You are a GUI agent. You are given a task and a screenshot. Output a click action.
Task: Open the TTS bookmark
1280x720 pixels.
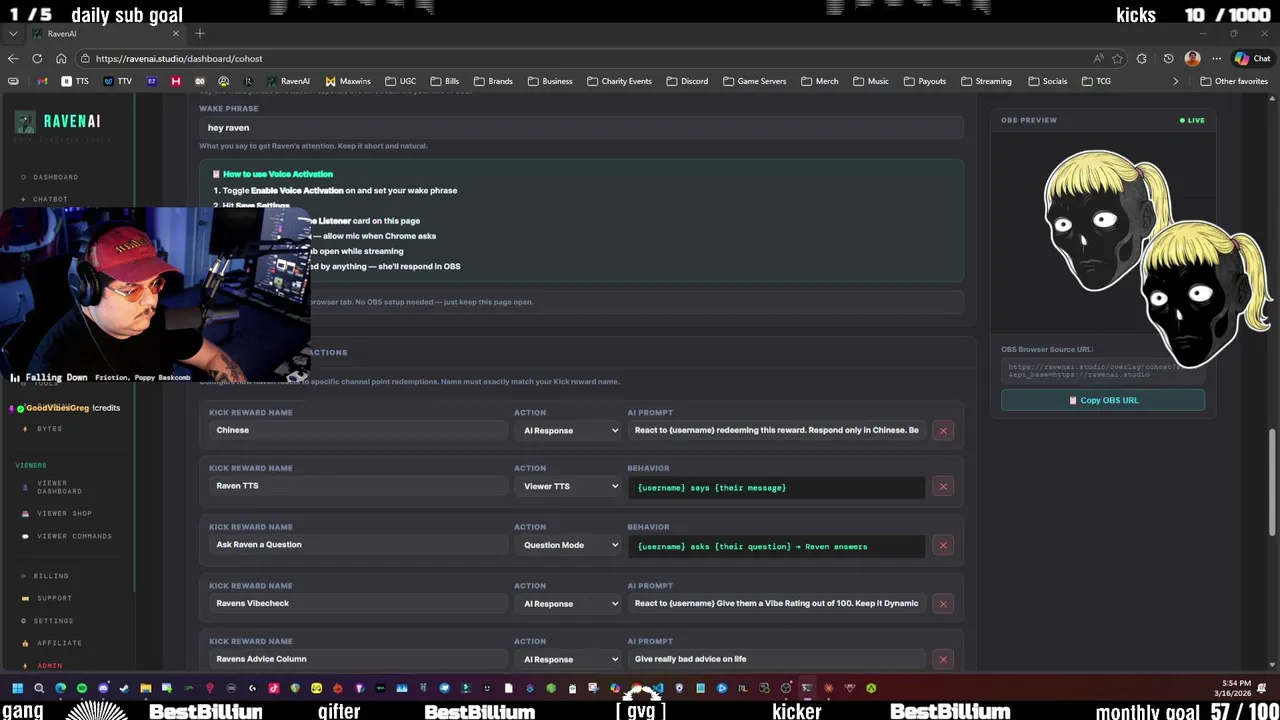75,81
